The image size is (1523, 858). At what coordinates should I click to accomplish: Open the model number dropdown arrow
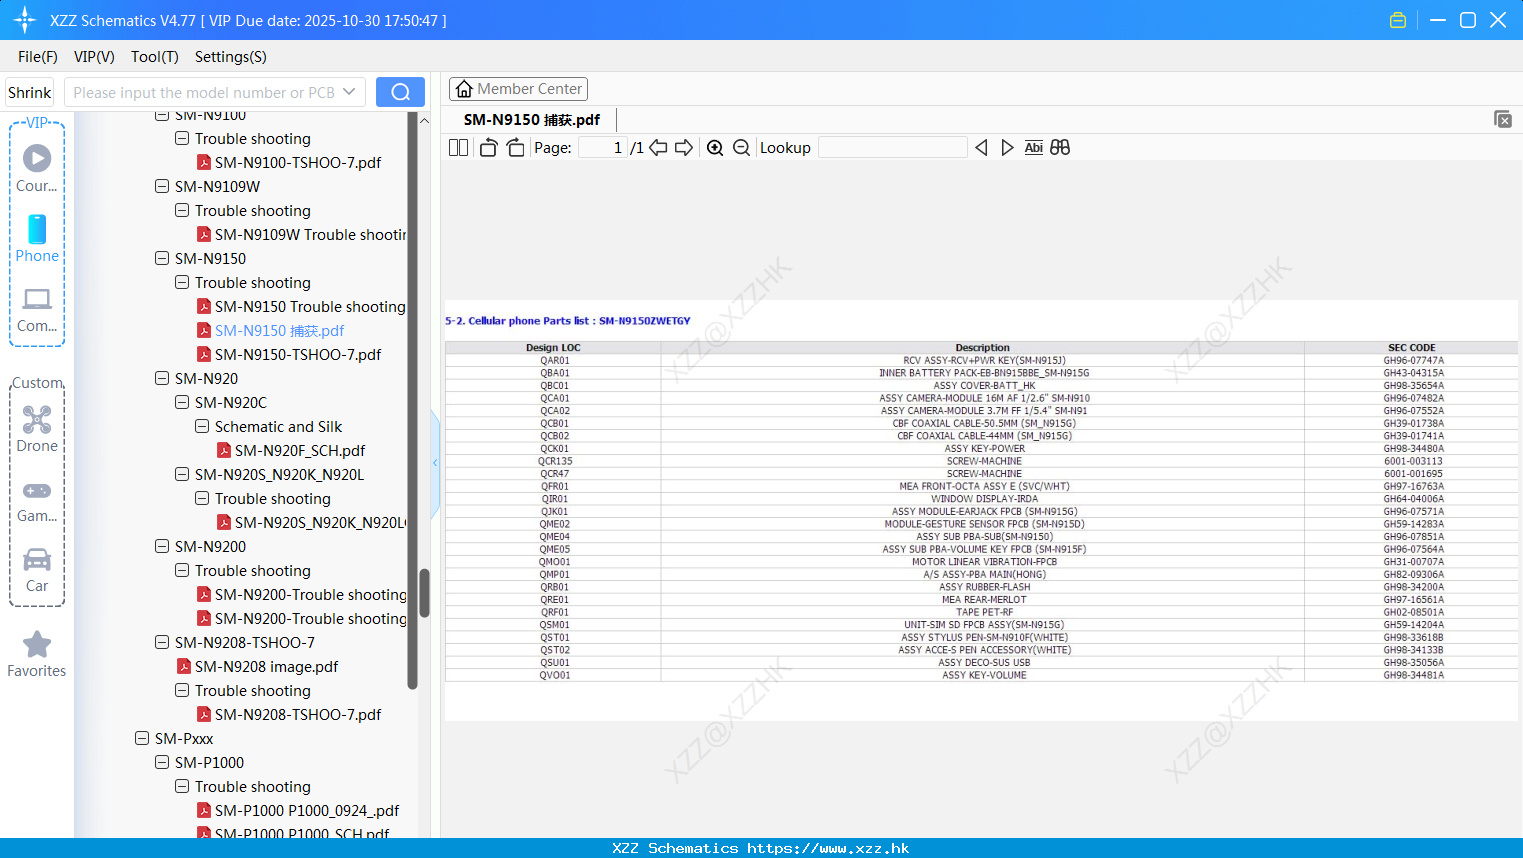(x=349, y=92)
